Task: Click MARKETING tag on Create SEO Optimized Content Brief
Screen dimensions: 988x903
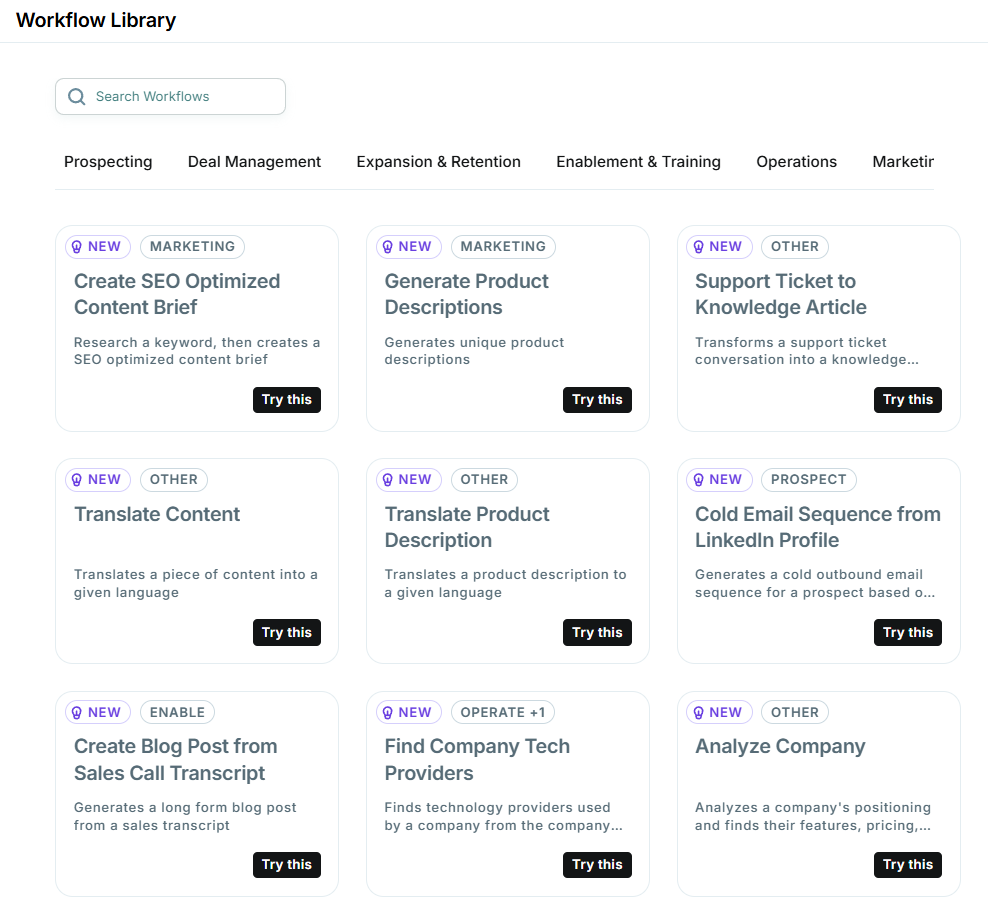Action: coord(192,246)
